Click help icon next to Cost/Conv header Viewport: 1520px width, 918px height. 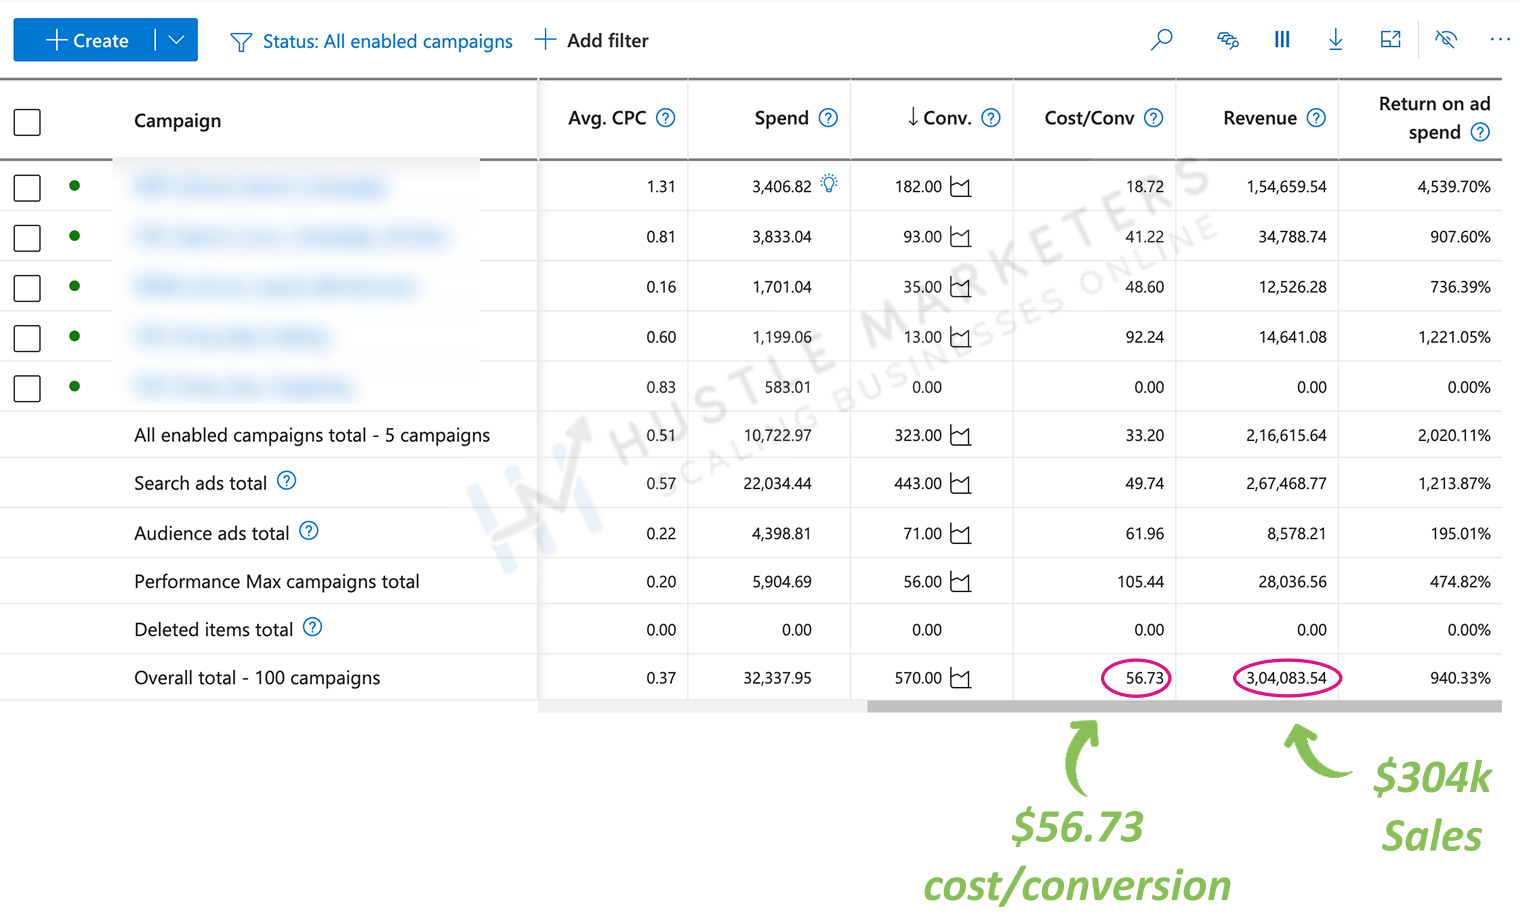(x=1153, y=118)
